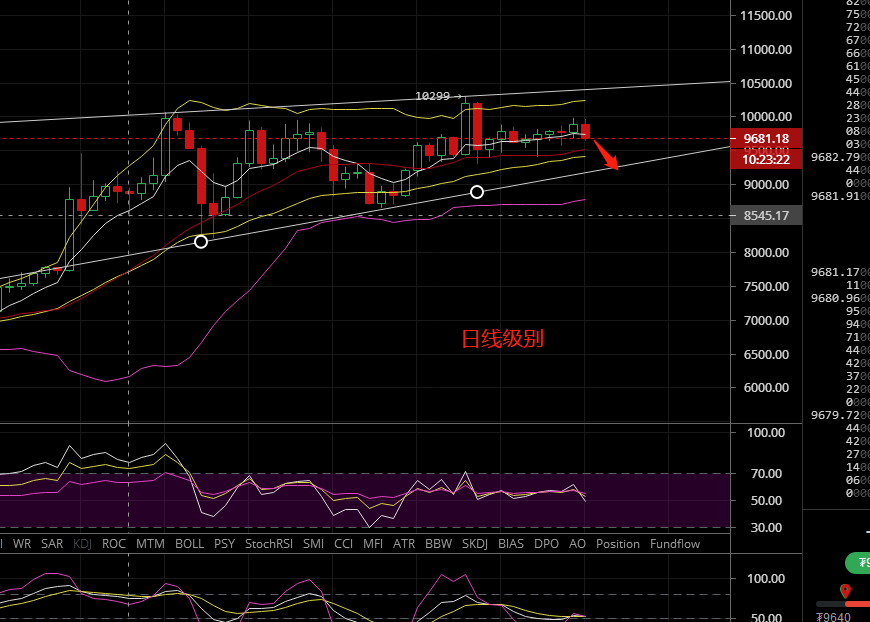
Task: Select the red 日线级别 text annotation
Action: click(502, 339)
